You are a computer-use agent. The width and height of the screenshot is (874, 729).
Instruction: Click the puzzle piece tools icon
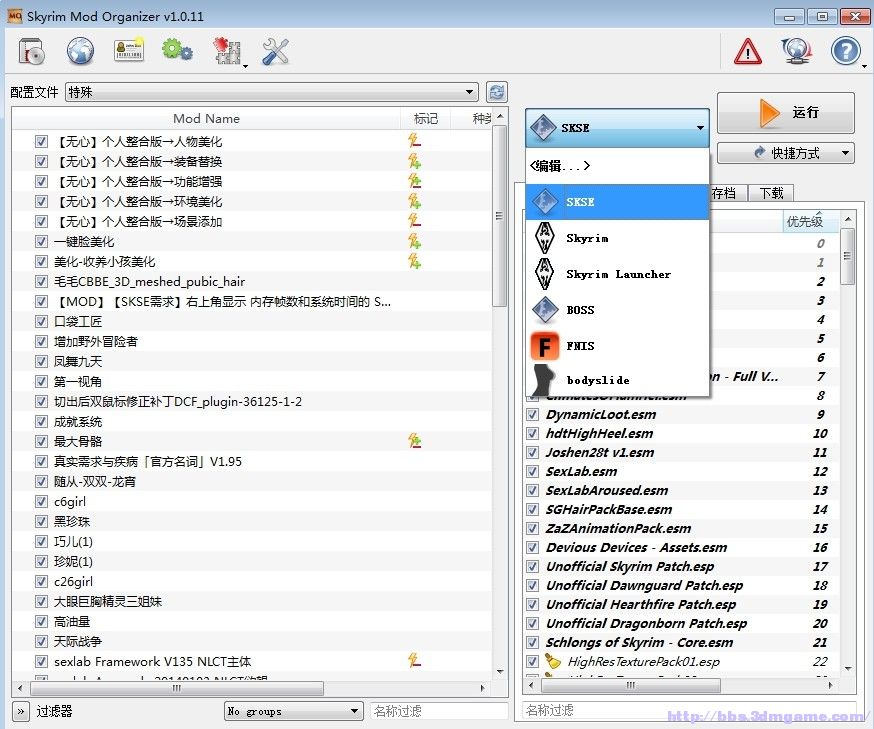coord(227,51)
